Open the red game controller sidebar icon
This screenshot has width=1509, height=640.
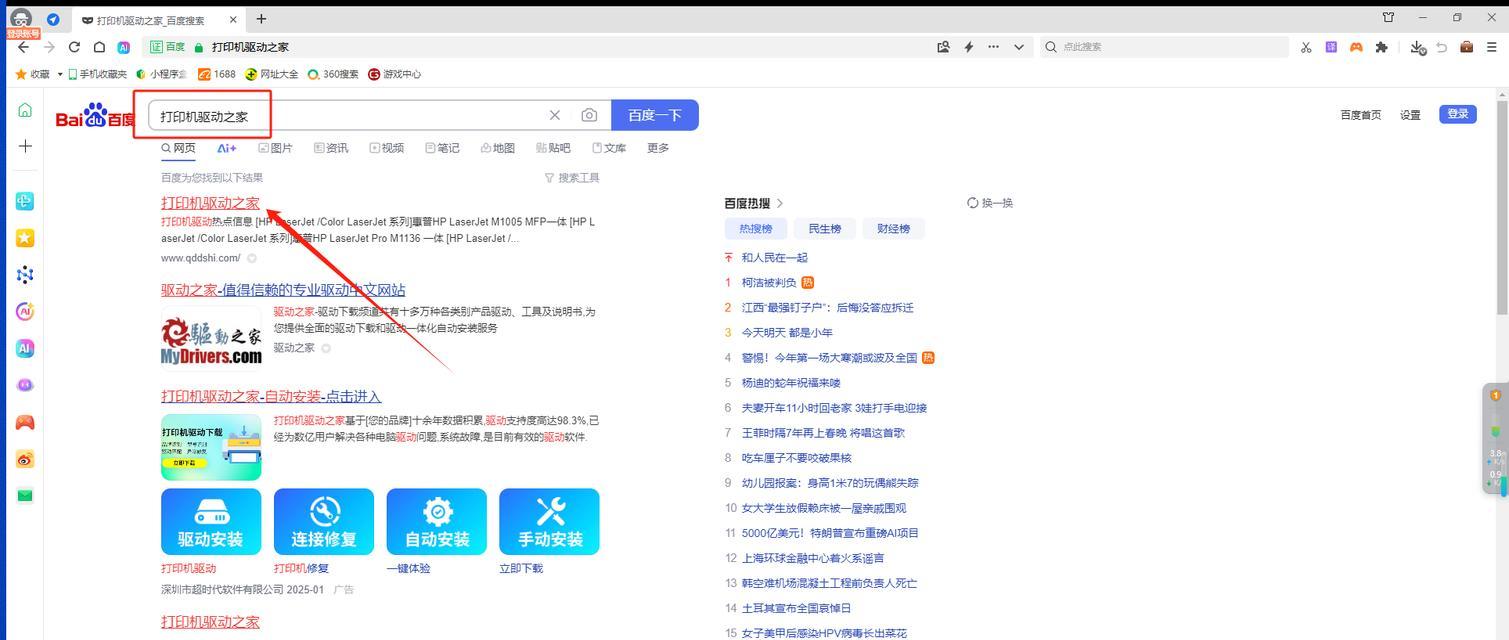[25, 422]
